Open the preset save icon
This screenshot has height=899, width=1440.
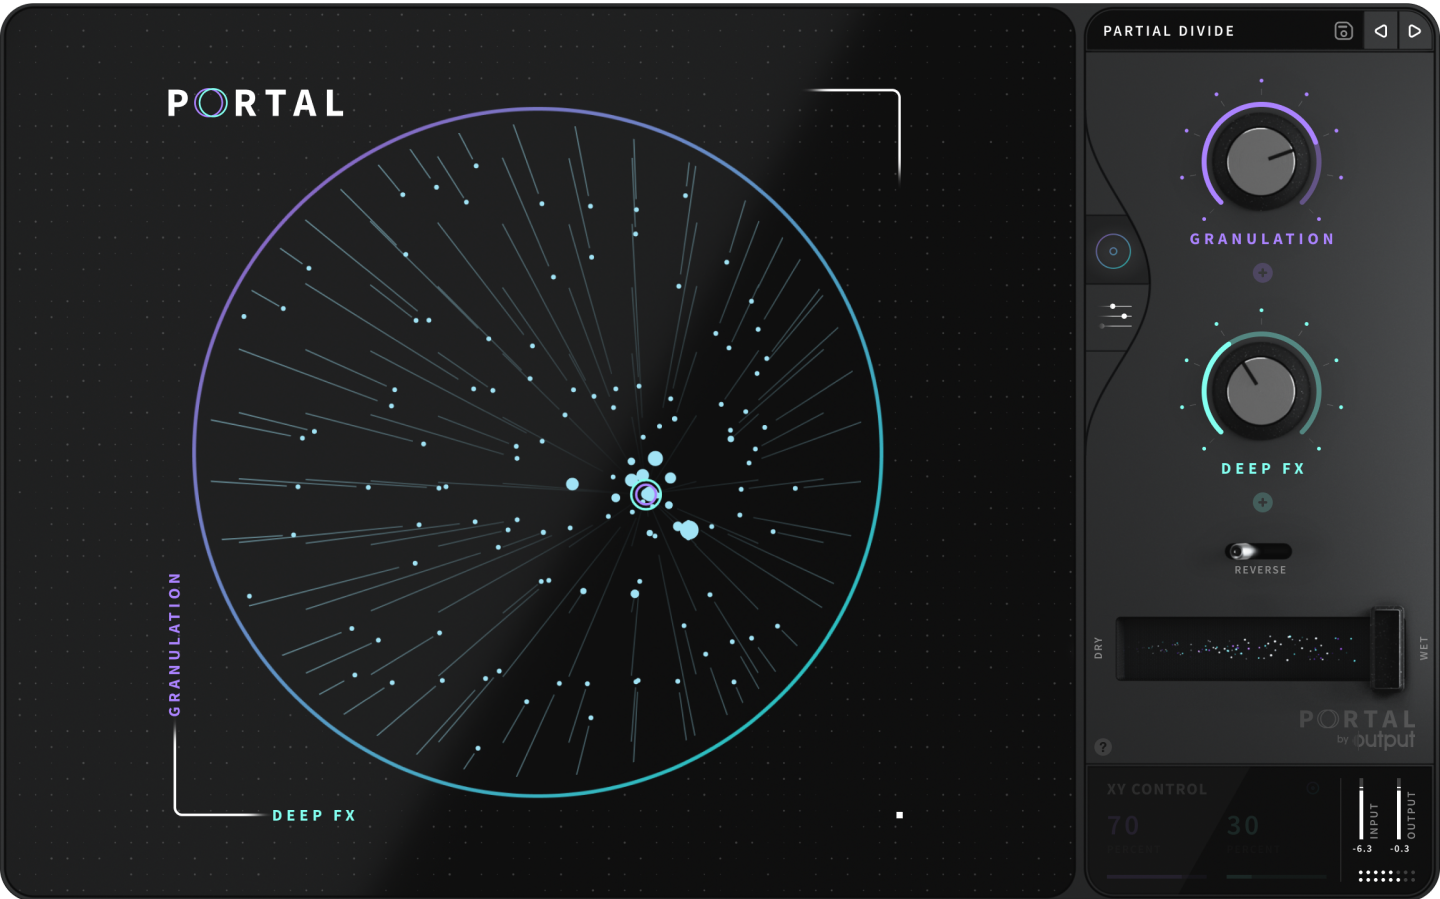click(x=1343, y=30)
